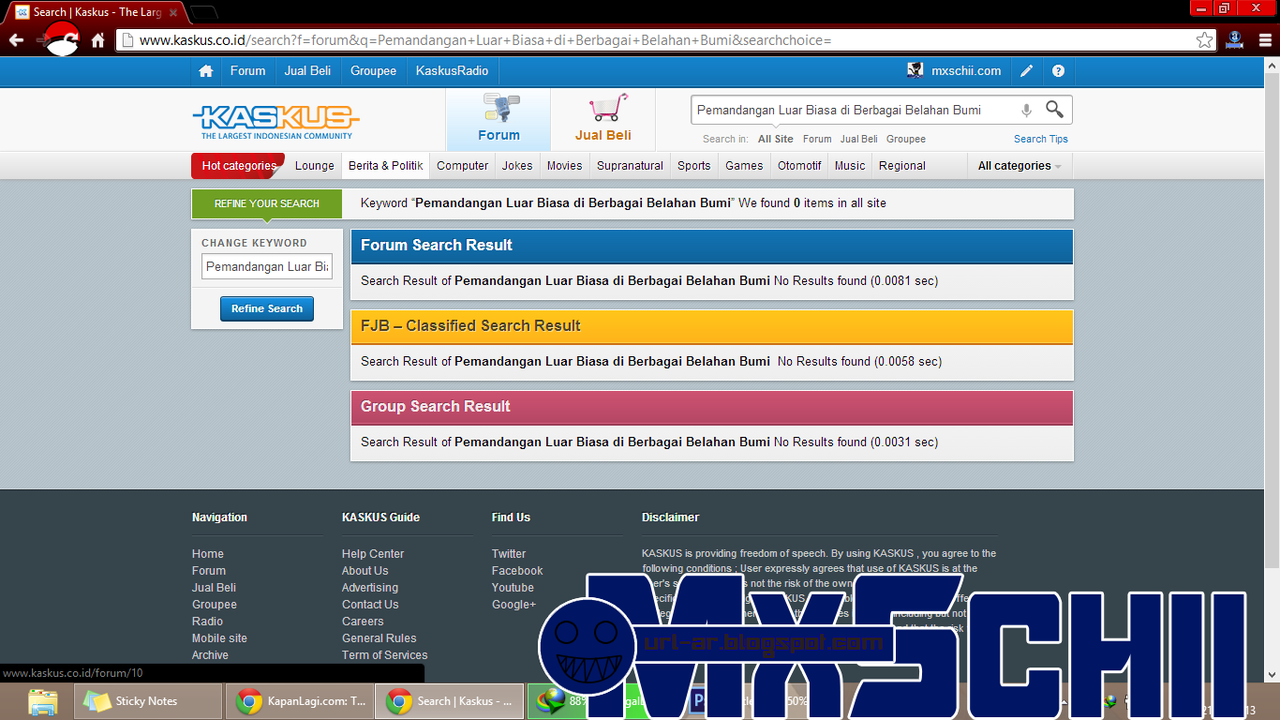1280x720 pixels.
Task: Switch to the Search | Kaskus browser tab
Action: point(95,12)
